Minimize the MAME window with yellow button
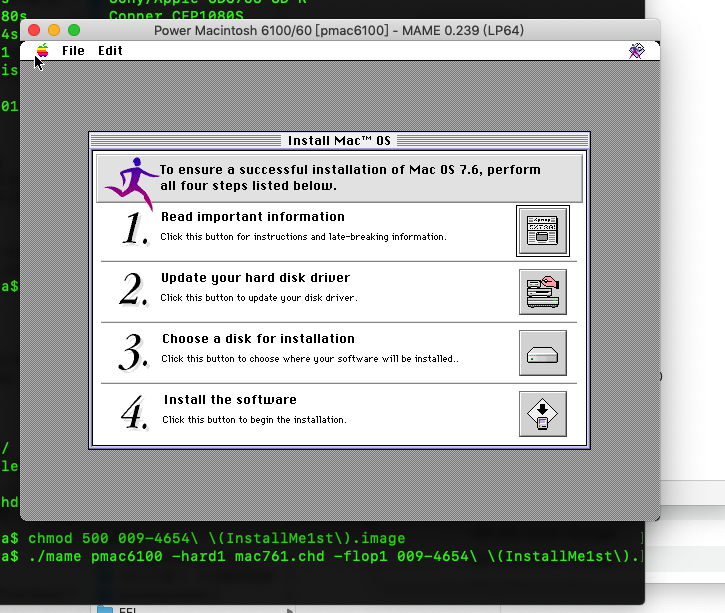 pos(54,30)
